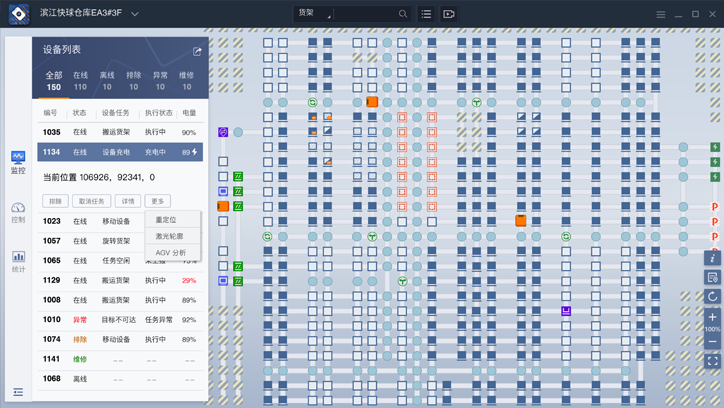Viewport: 724px width, 408px height.
Task: Open the 统计 statistics sidebar view
Action: pos(18,262)
